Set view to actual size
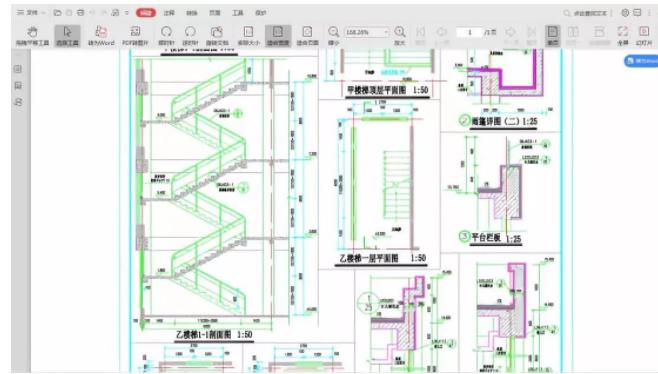This screenshot has height=374, width=658. click(249, 36)
